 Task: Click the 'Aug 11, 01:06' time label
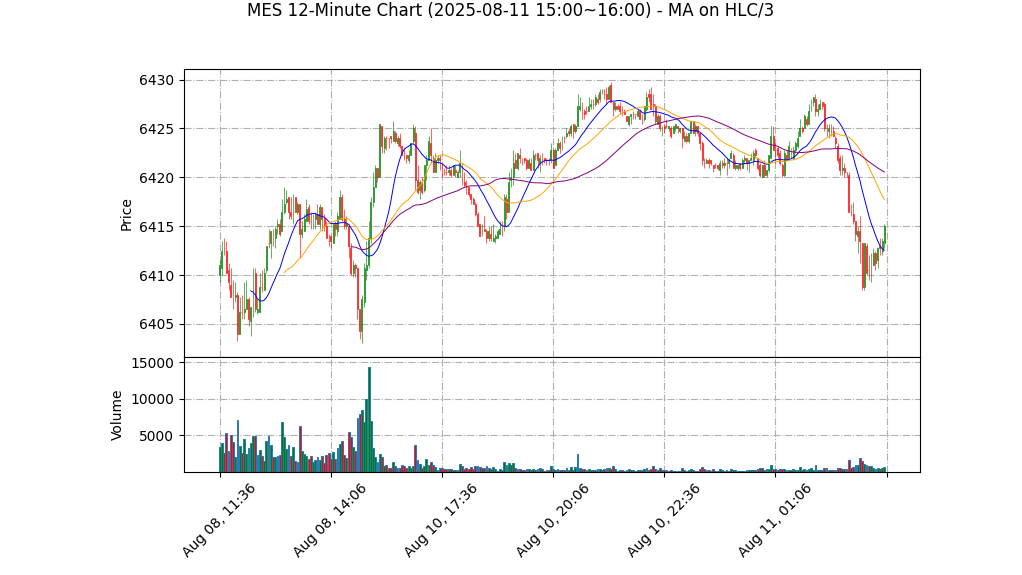pos(774,520)
